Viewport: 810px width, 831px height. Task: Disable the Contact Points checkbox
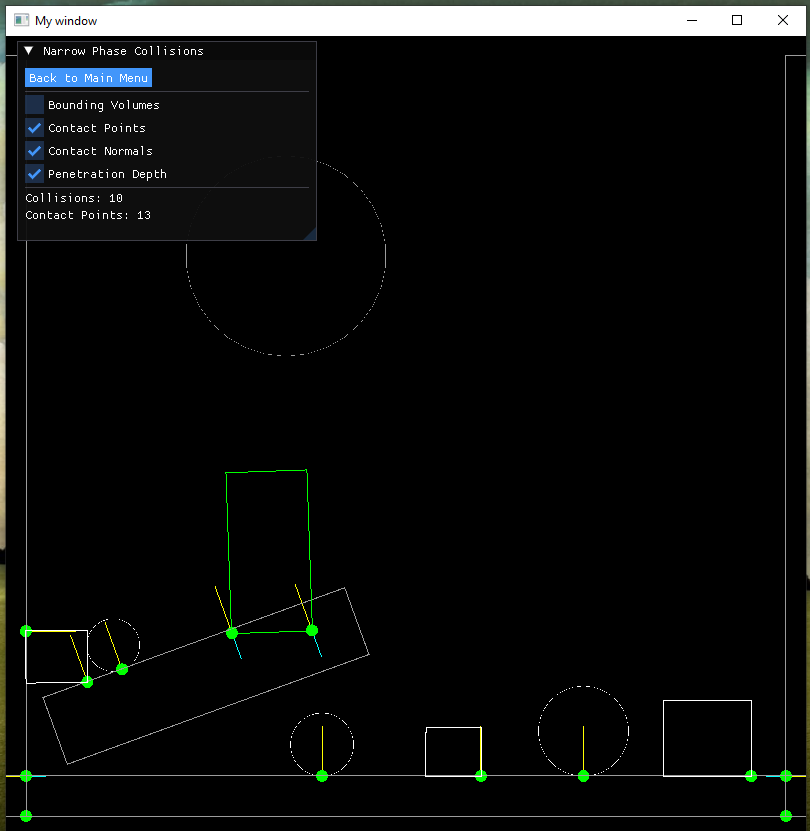(34, 127)
